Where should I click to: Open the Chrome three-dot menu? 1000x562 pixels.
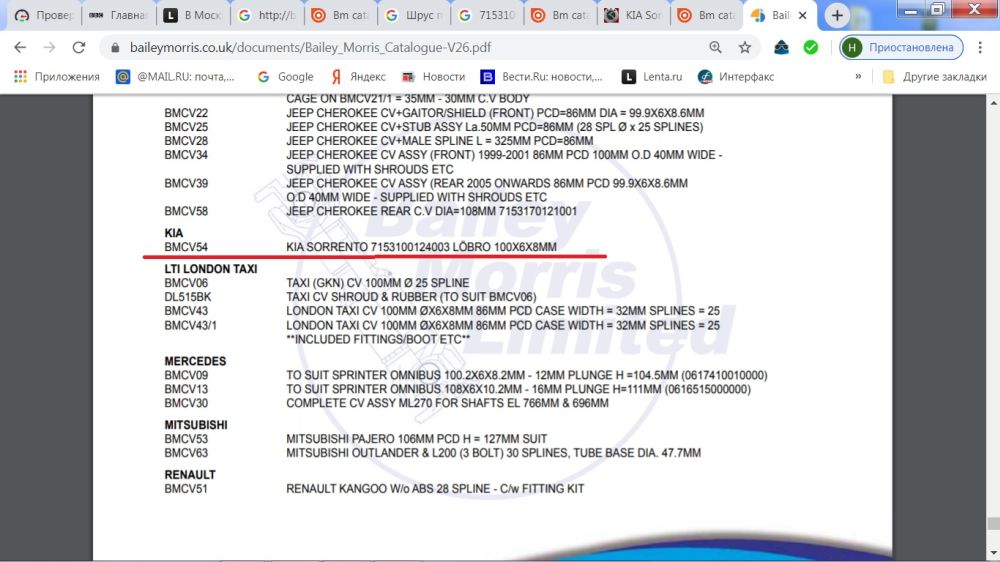pyautogui.click(x=981, y=47)
